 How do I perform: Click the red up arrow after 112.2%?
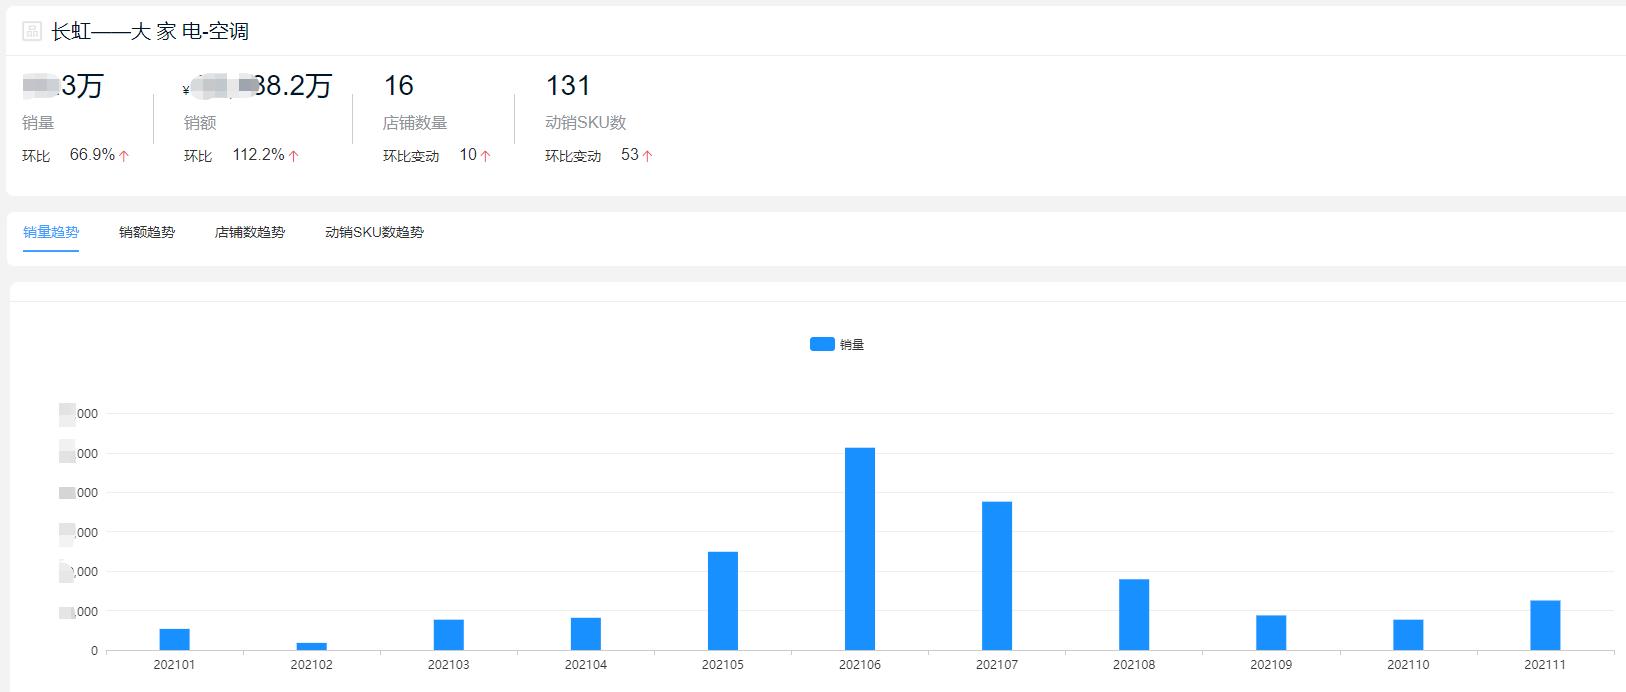pyautogui.click(x=293, y=156)
